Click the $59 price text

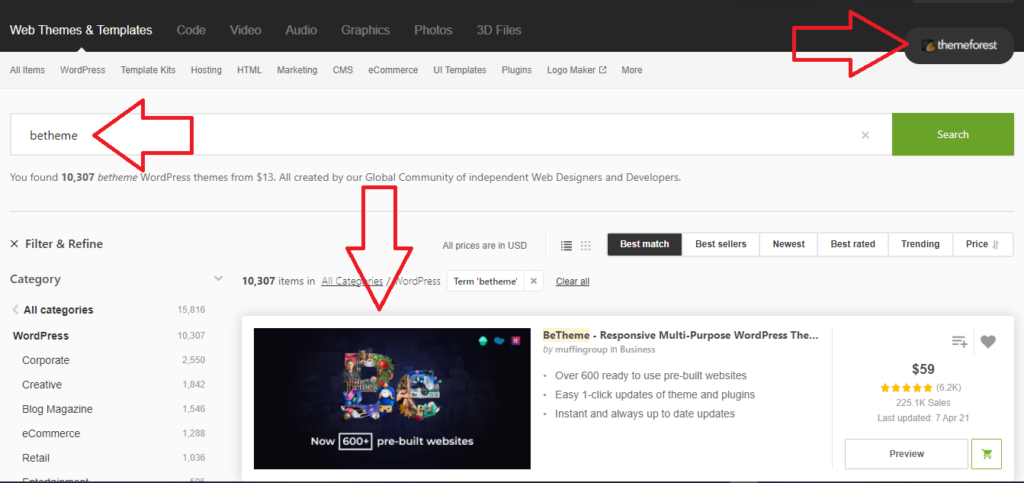[x=923, y=369]
